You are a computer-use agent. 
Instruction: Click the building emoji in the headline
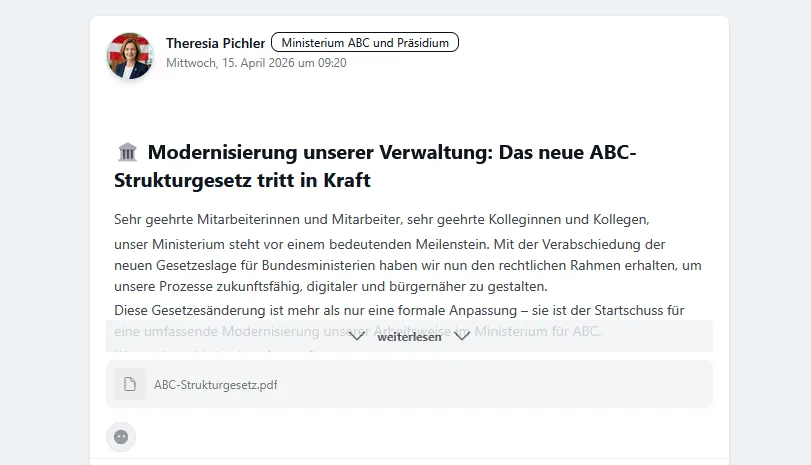coord(127,153)
